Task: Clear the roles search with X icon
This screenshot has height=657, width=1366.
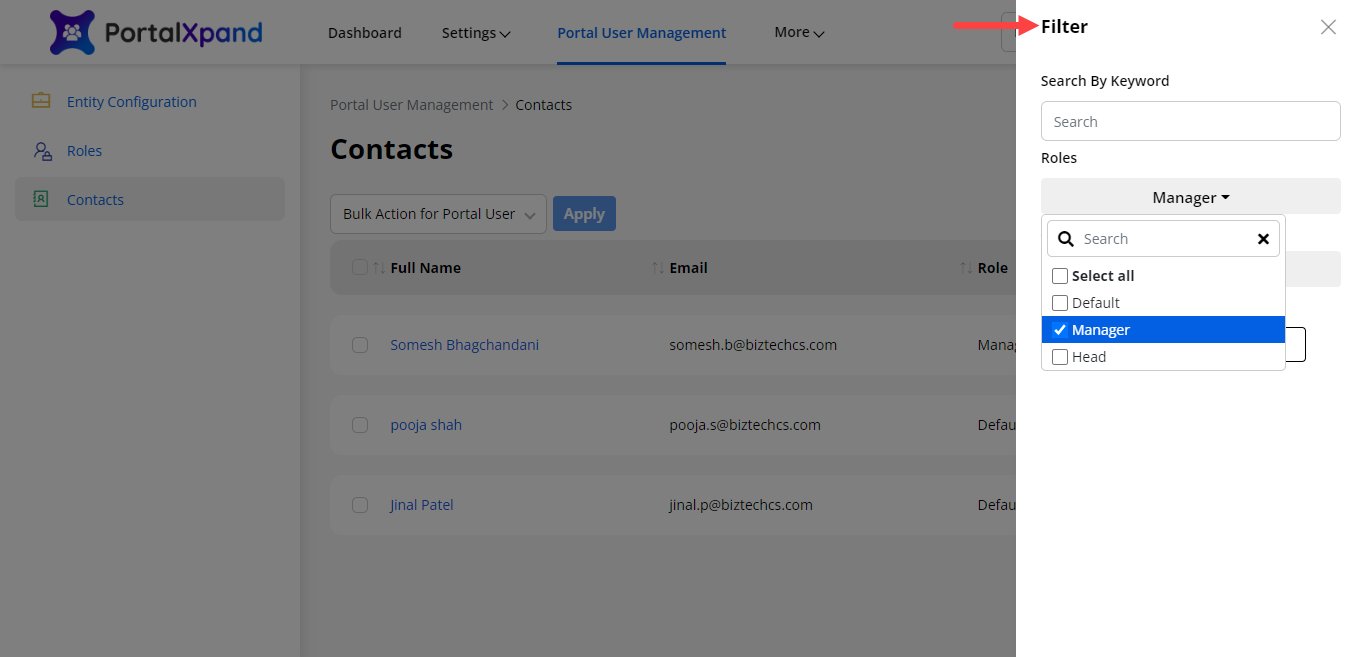Action: 1263,239
